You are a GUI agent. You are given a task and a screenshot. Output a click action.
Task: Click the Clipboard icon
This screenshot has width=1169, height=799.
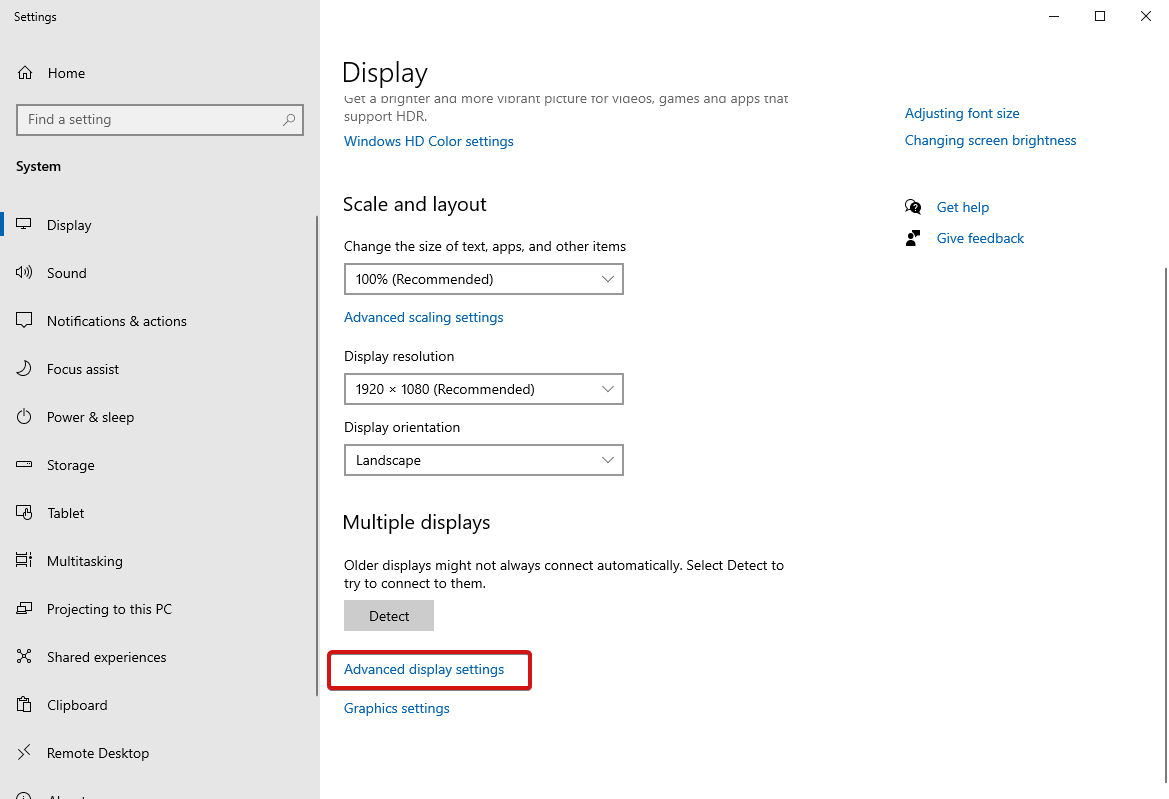(24, 704)
